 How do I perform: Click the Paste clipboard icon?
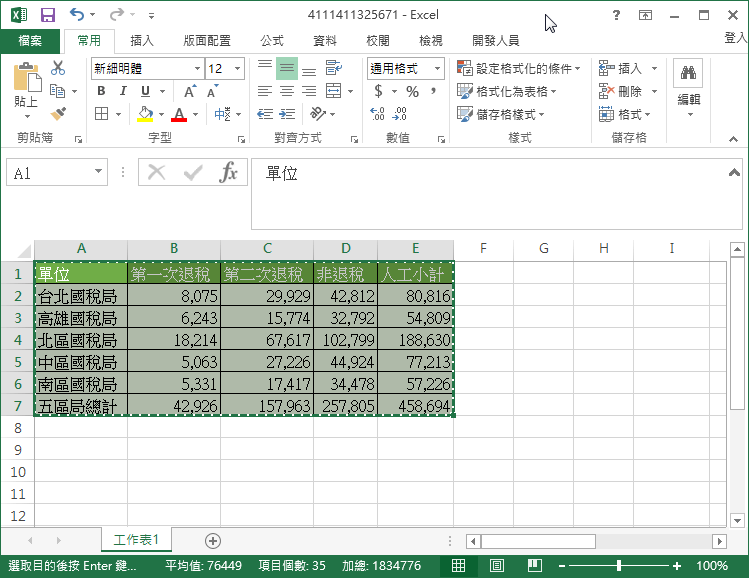pyautogui.click(x=27, y=77)
